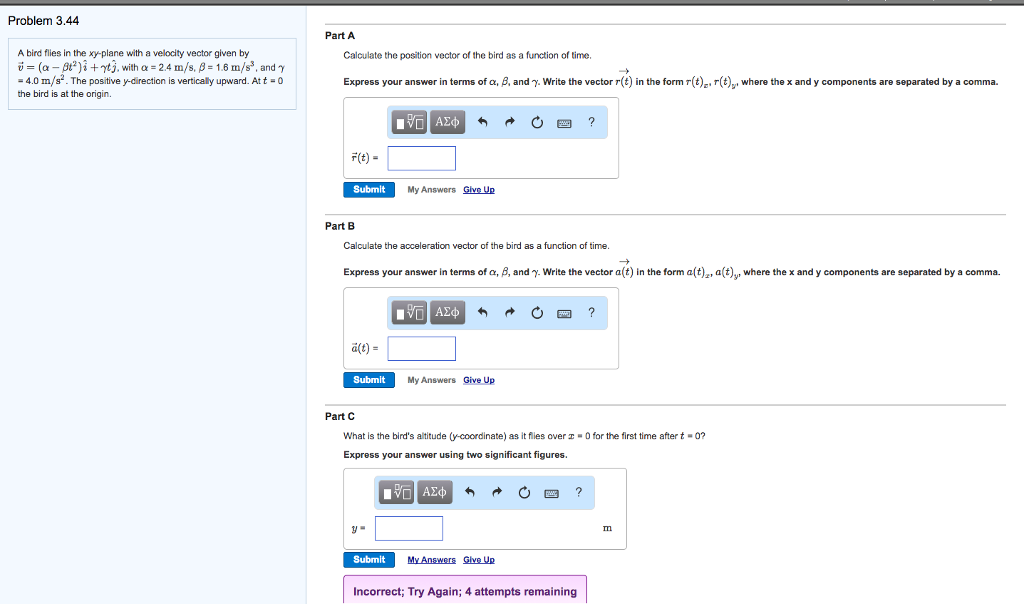Open My Answers for Part A

(x=431, y=189)
